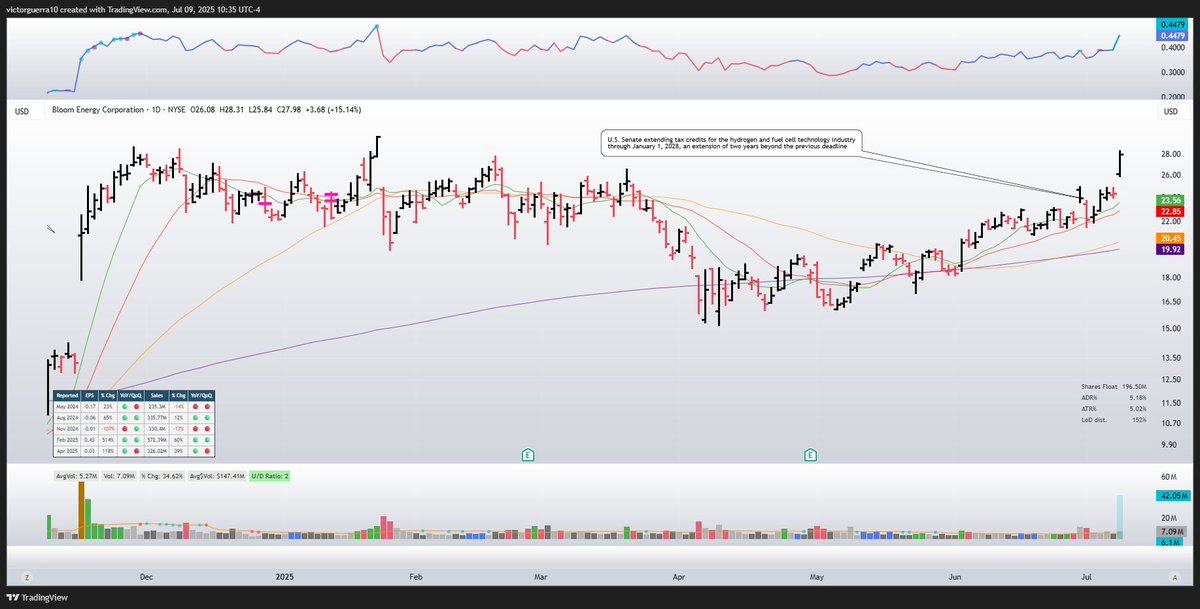Click the Dec label on the time axis
Image resolution: width=1200 pixels, height=609 pixels.
146,577
